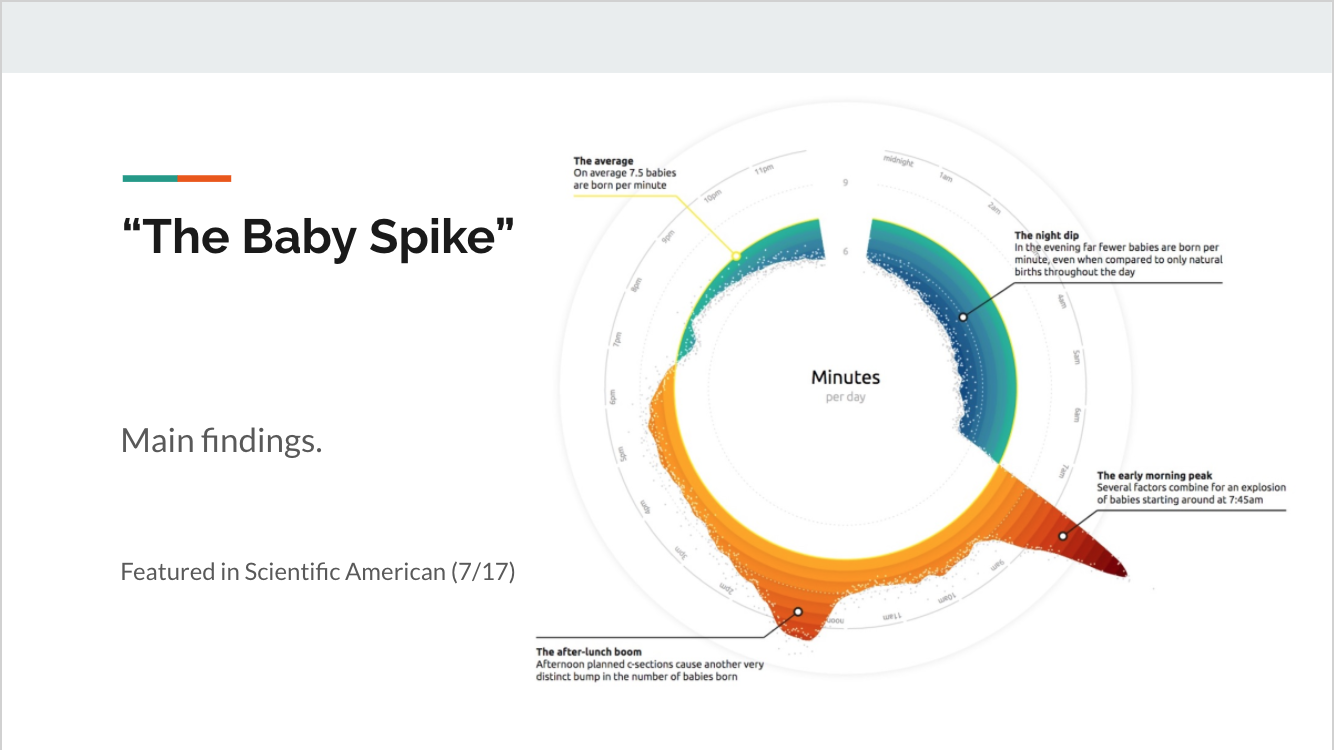This screenshot has height=750, width=1334.
Task: Click the "10am" hour label
Action: pos(947,600)
